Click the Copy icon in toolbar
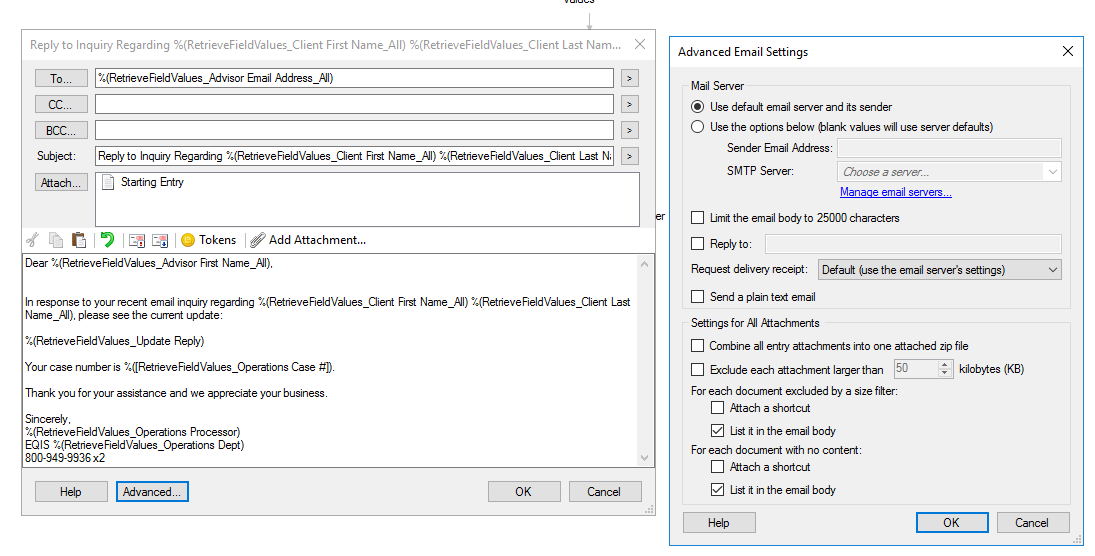The width and height of the screenshot is (1095, 556). pos(56,240)
